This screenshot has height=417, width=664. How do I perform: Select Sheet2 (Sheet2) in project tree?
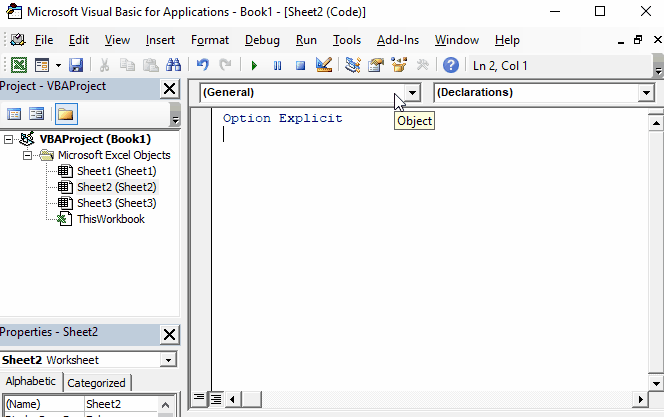pos(116,187)
